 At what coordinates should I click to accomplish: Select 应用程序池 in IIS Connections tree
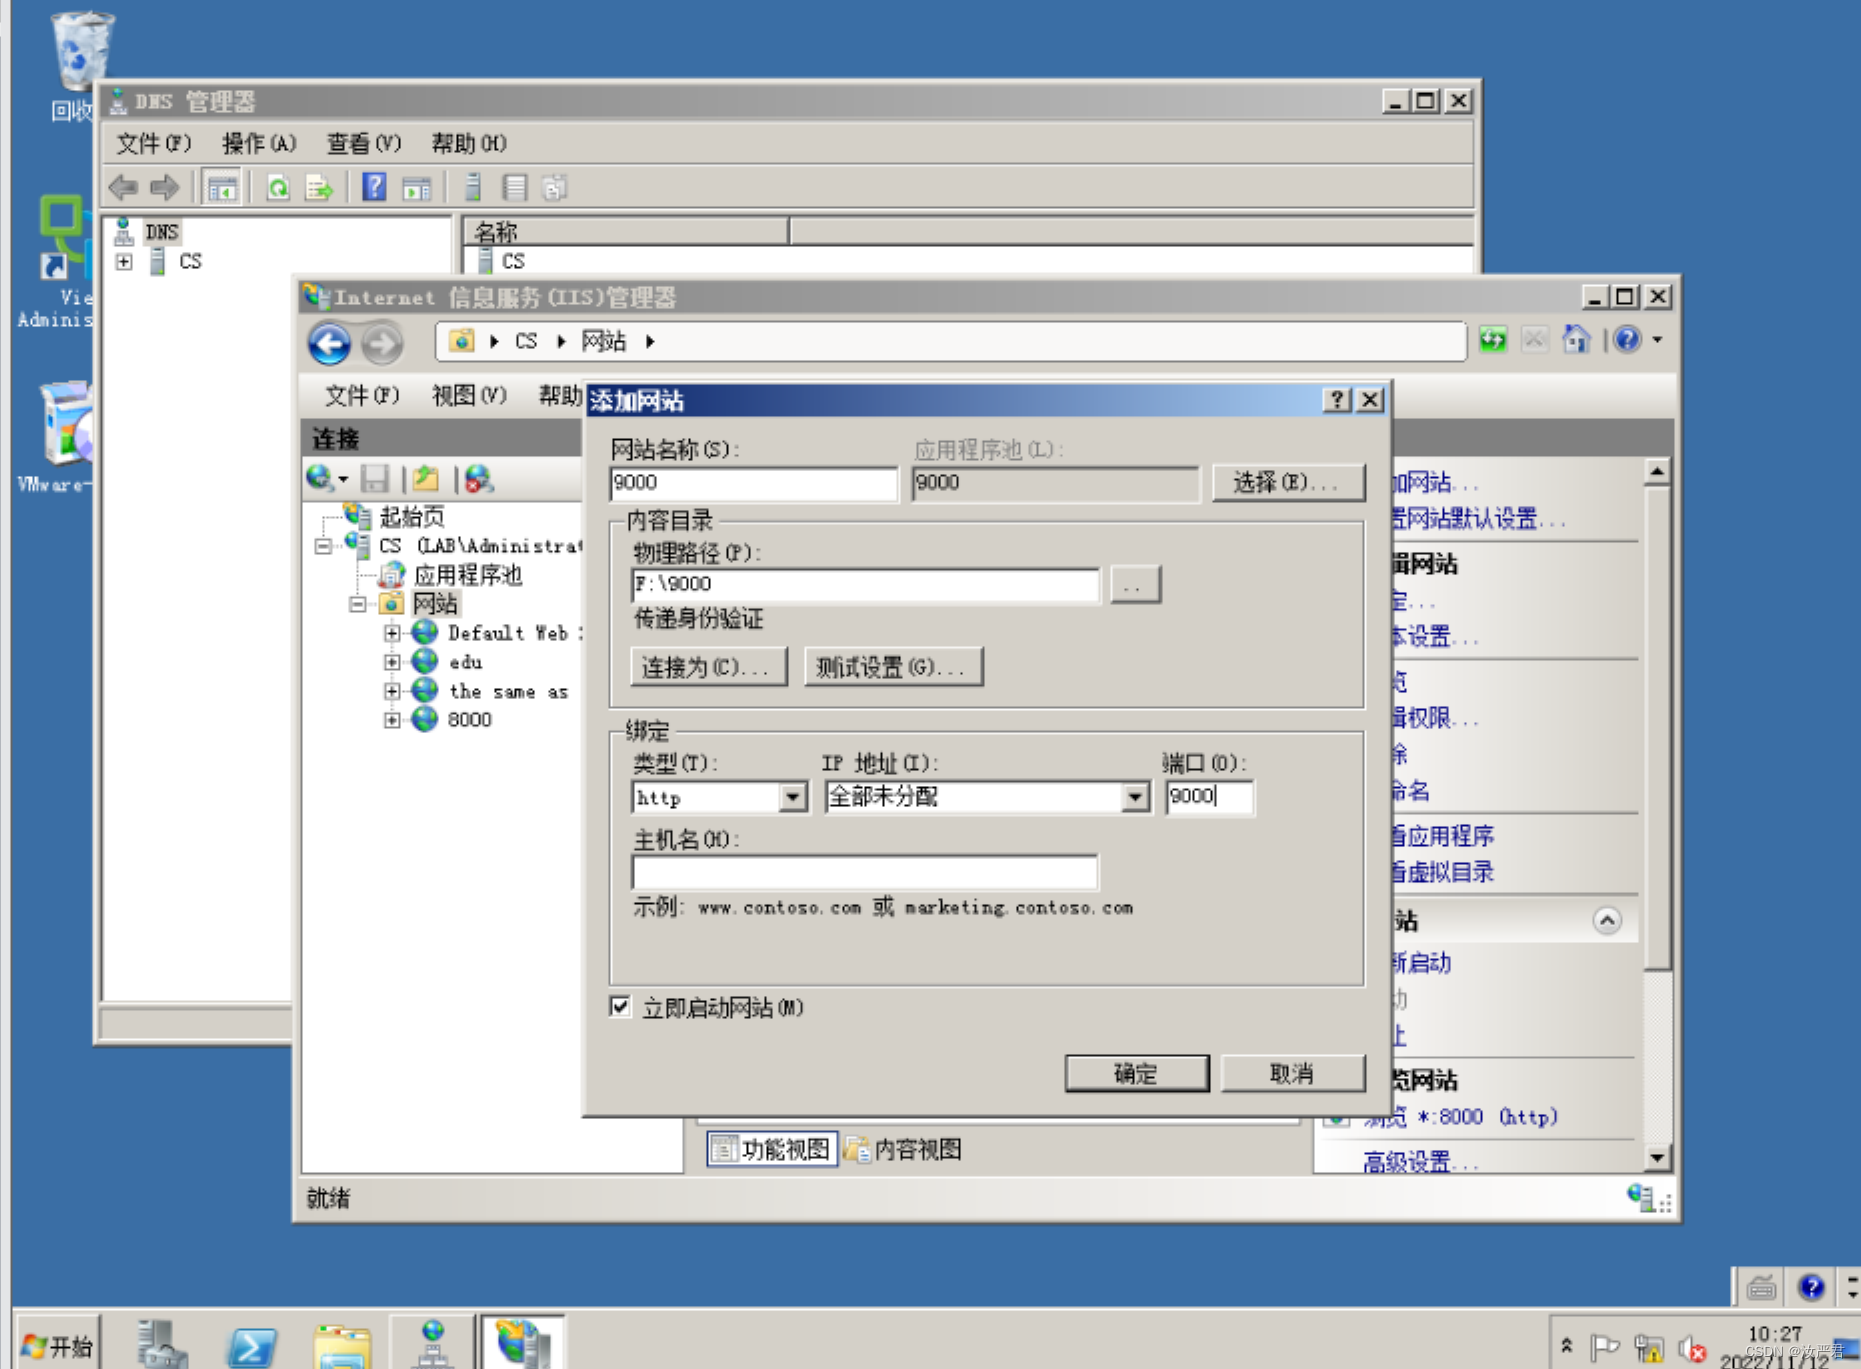467,575
